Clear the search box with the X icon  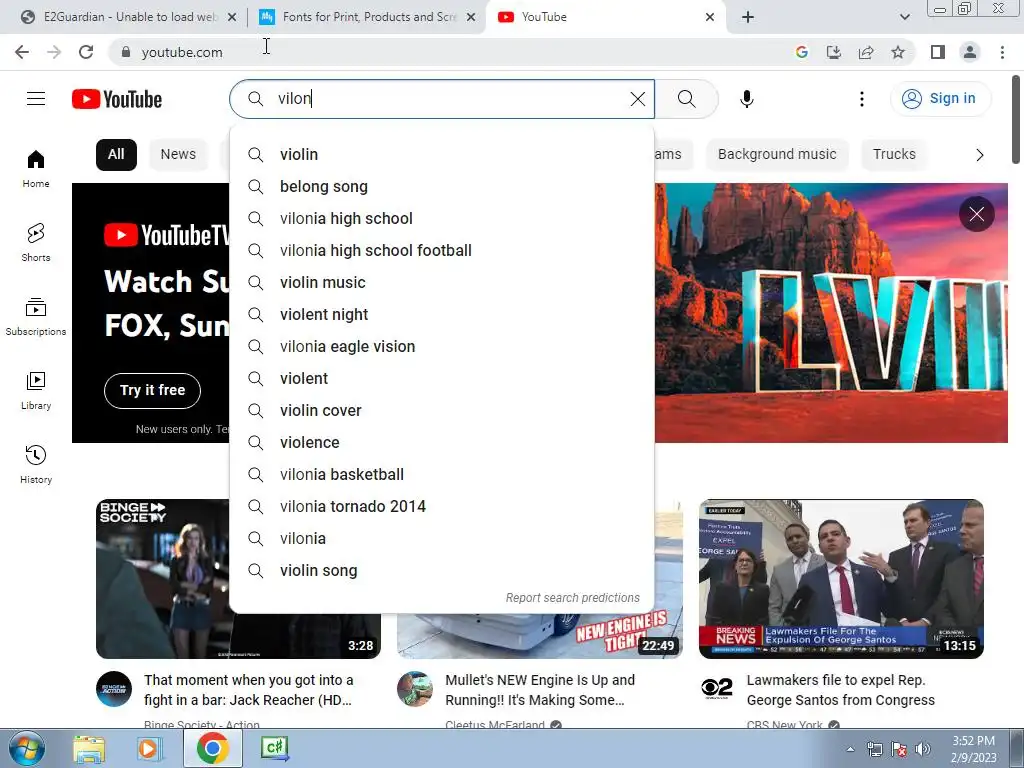pyautogui.click(x=637, y=99)
